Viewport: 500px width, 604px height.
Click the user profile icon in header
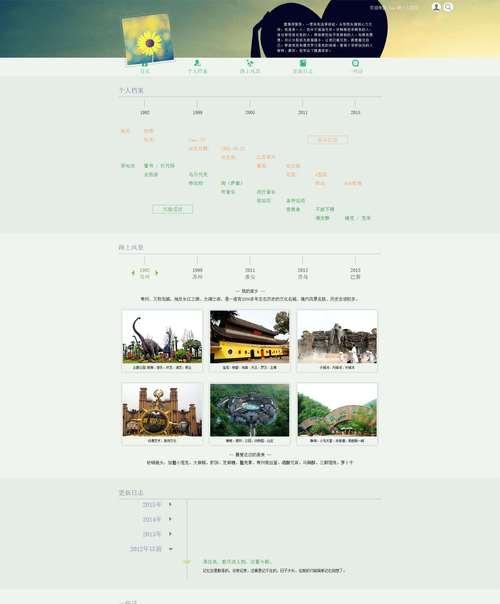point(436,7)
